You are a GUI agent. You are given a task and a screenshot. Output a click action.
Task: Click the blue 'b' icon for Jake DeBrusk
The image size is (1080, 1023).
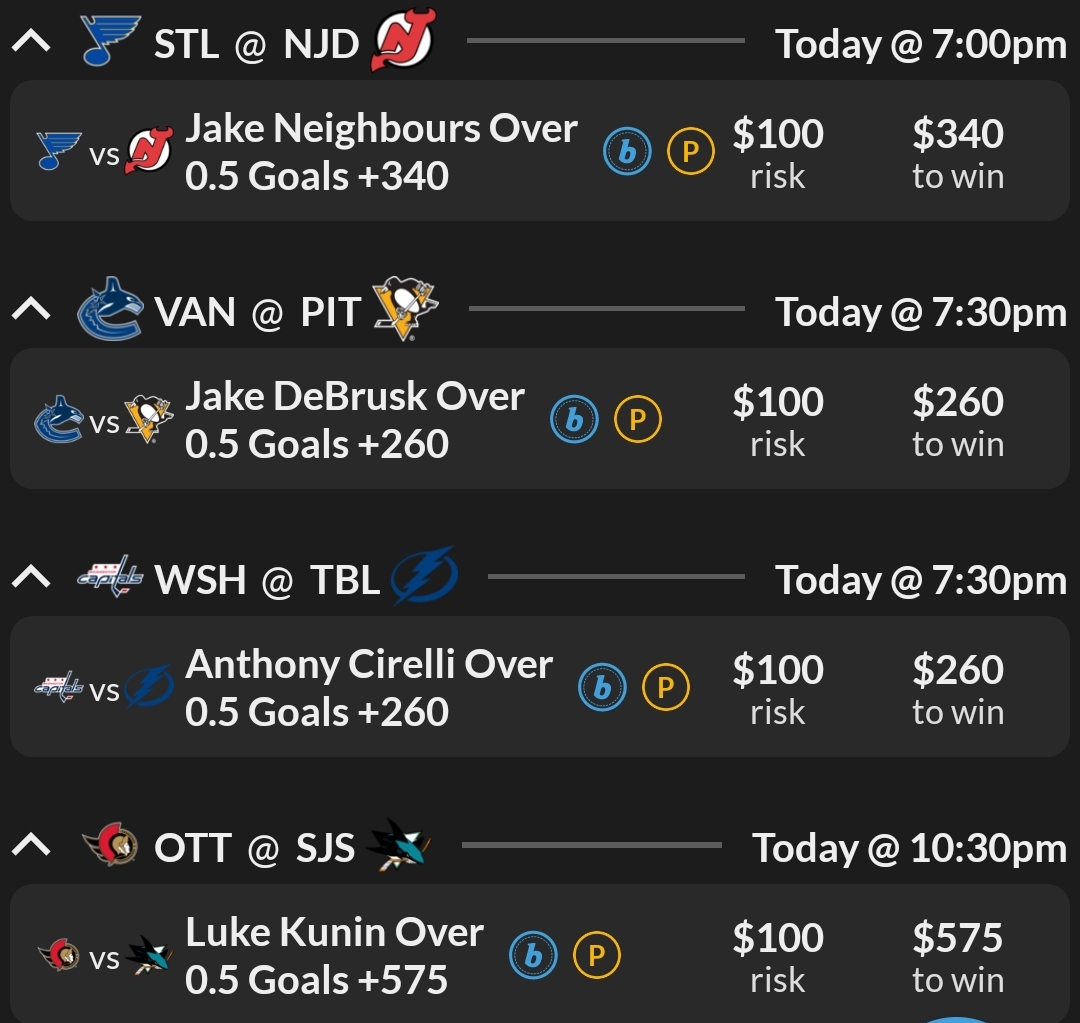574,421
